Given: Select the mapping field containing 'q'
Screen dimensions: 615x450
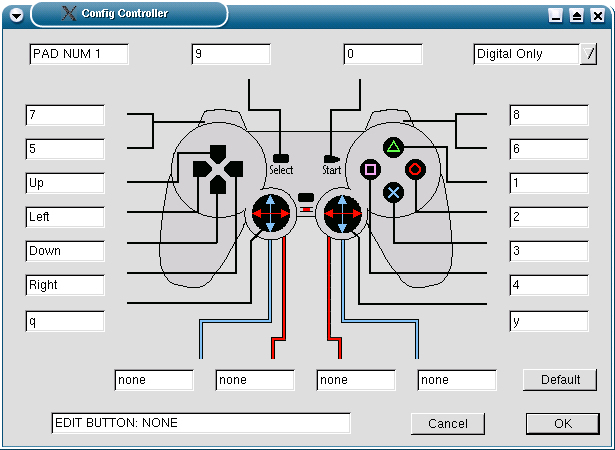Looking at the screenshot, I should (65, 321).
